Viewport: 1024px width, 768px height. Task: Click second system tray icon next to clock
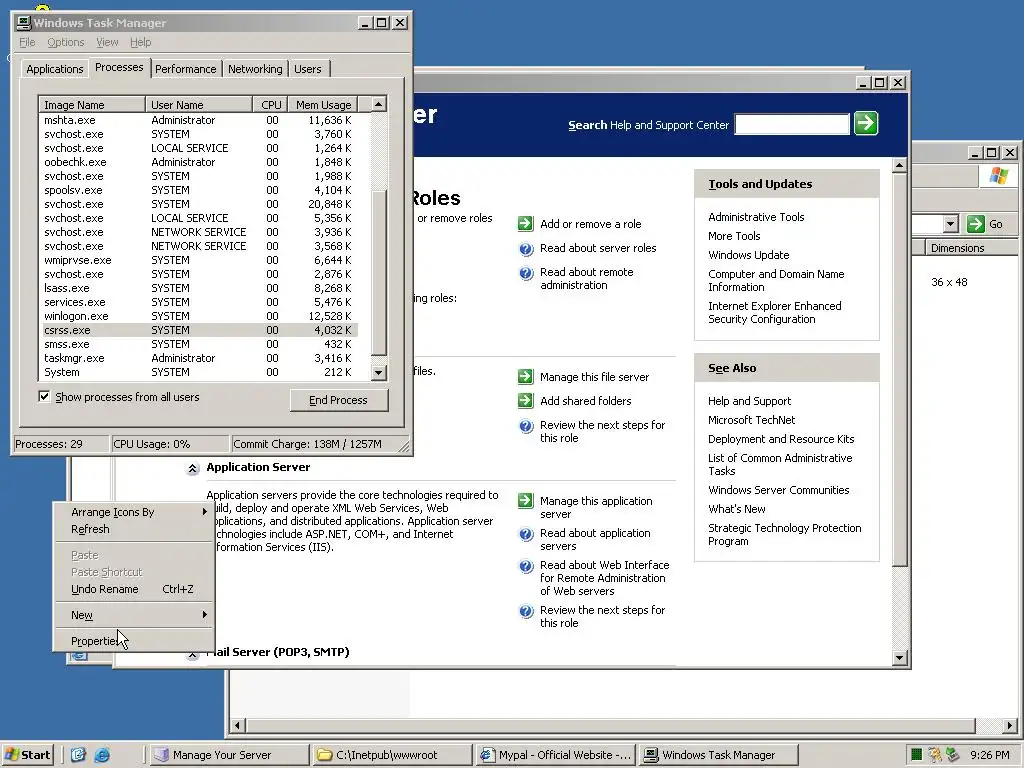pos(935,755)
